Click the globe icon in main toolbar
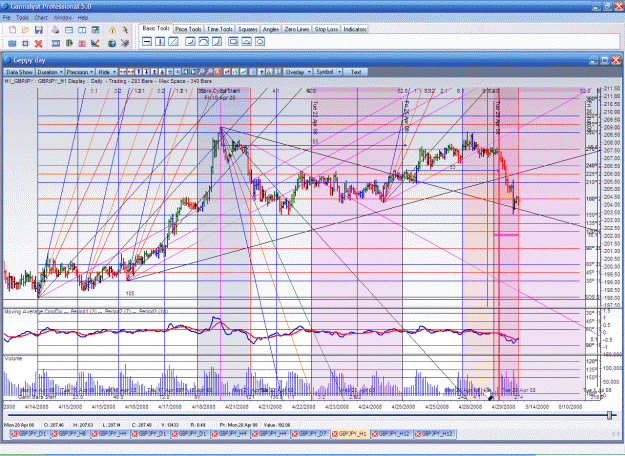625x456 pixels. pyautogui.click(x=112, y=43)
